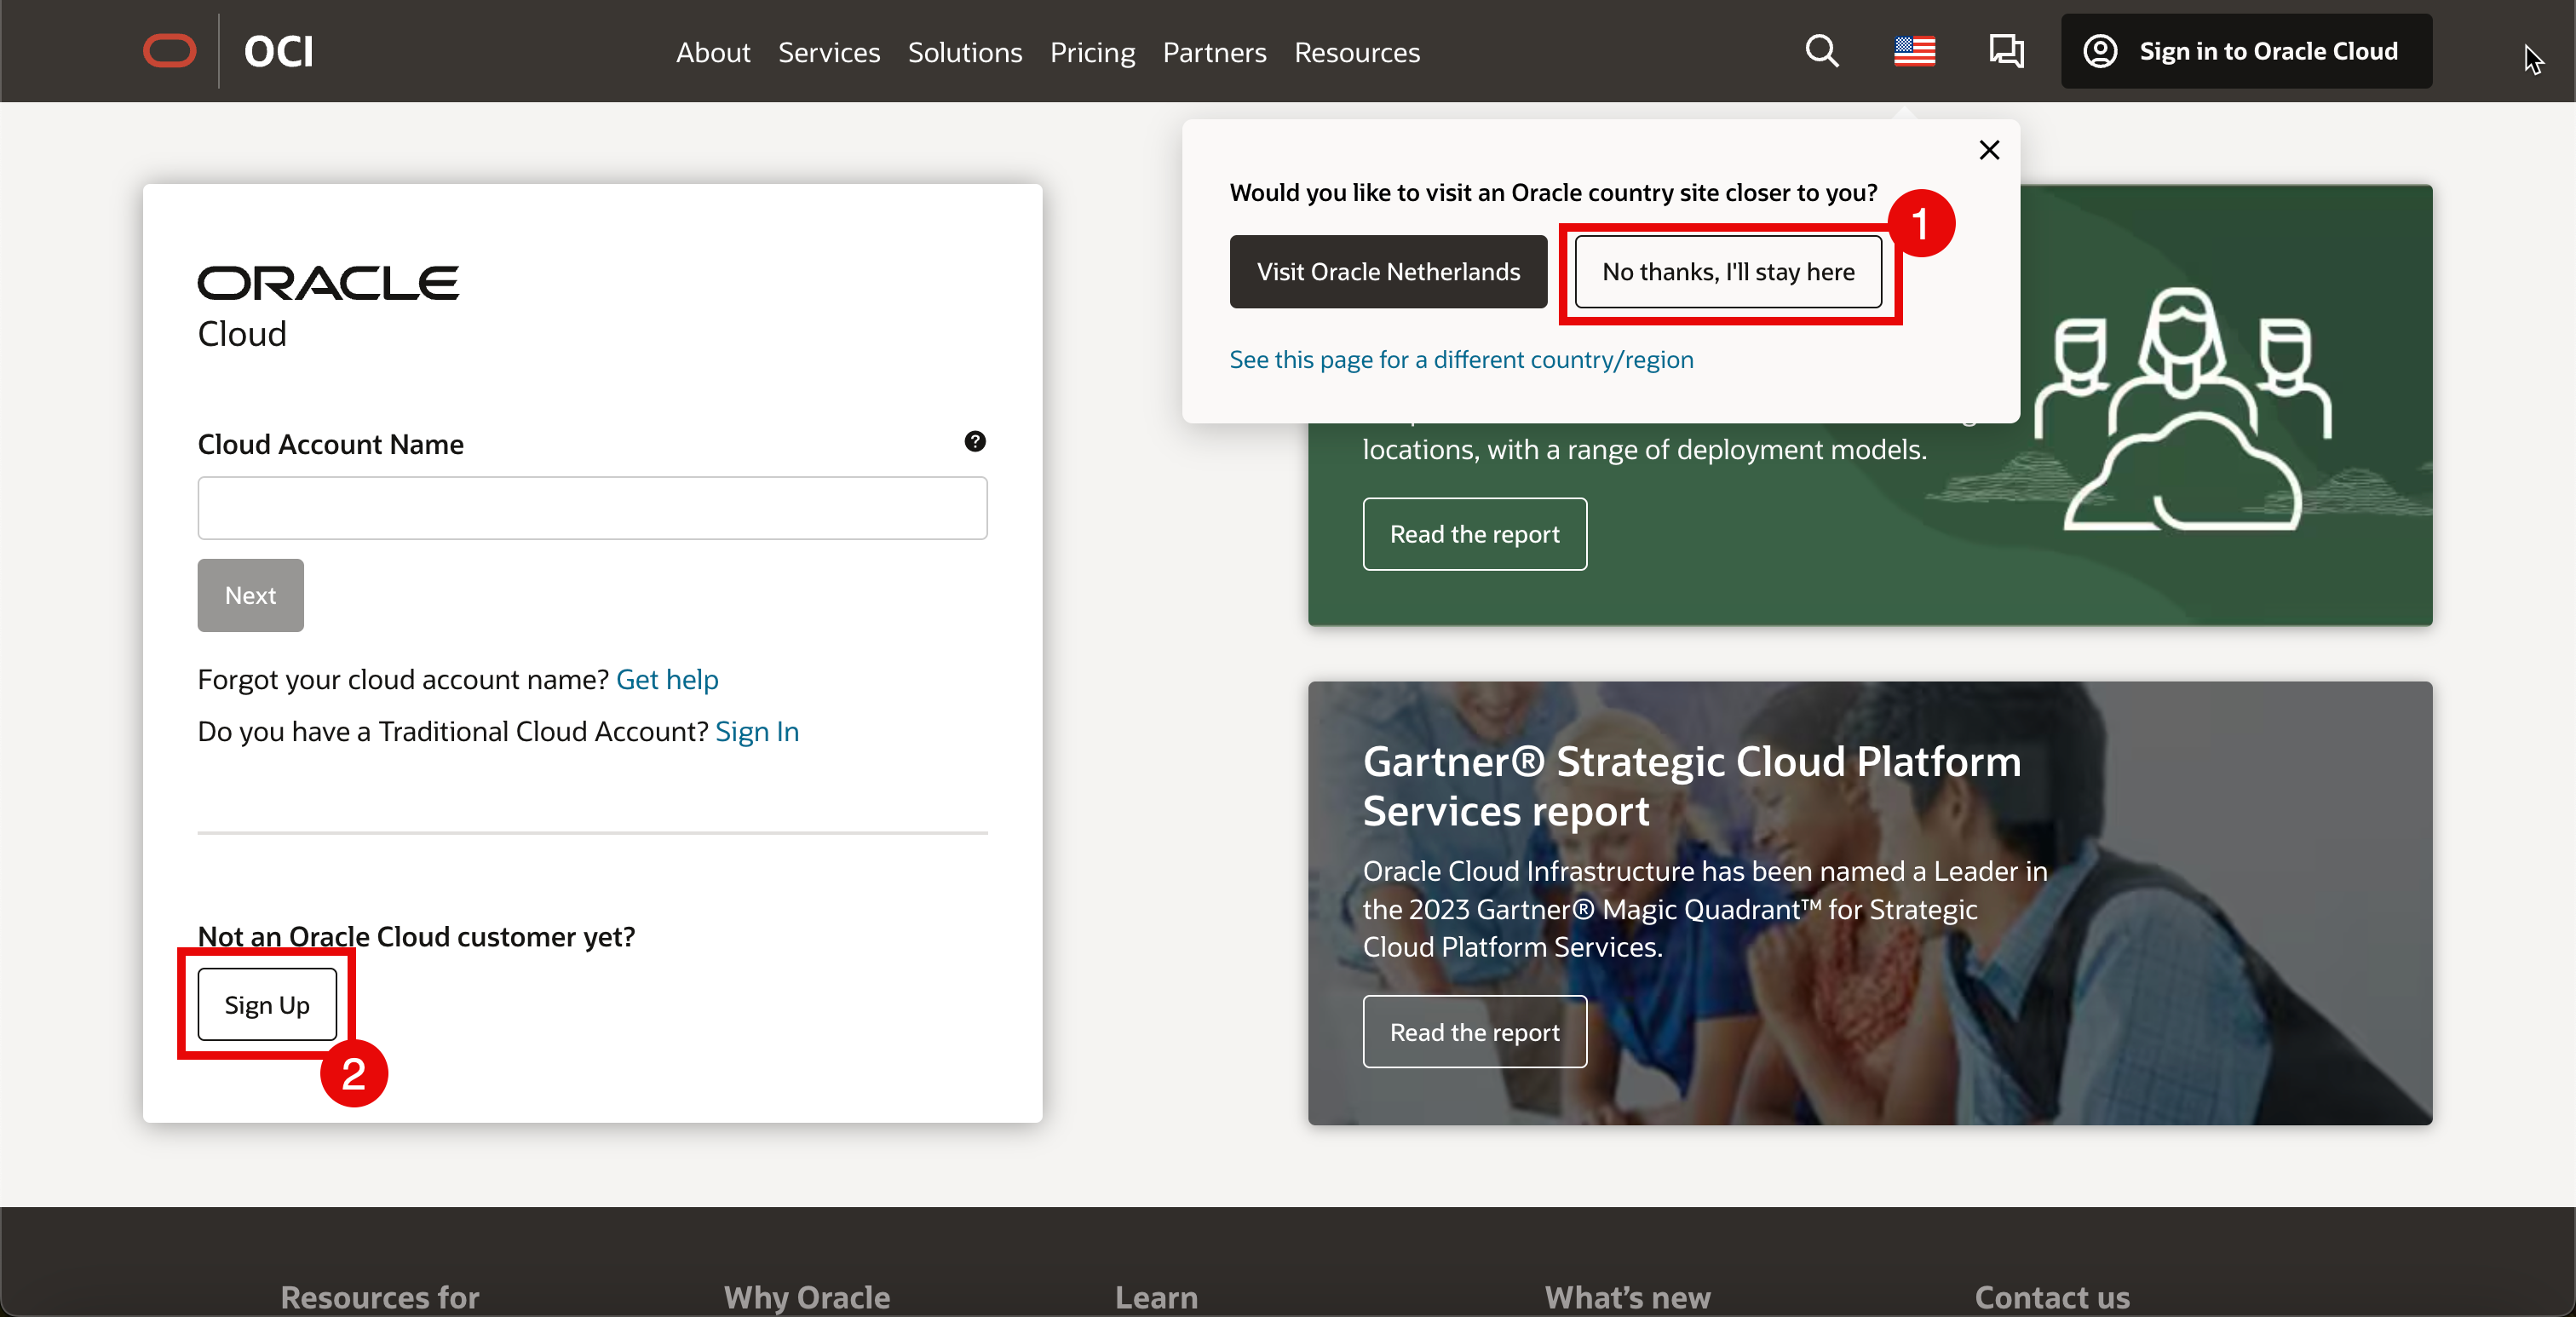Open the search magnifier icon
Screen dimensions: 2576x1317
[1821, 51]
